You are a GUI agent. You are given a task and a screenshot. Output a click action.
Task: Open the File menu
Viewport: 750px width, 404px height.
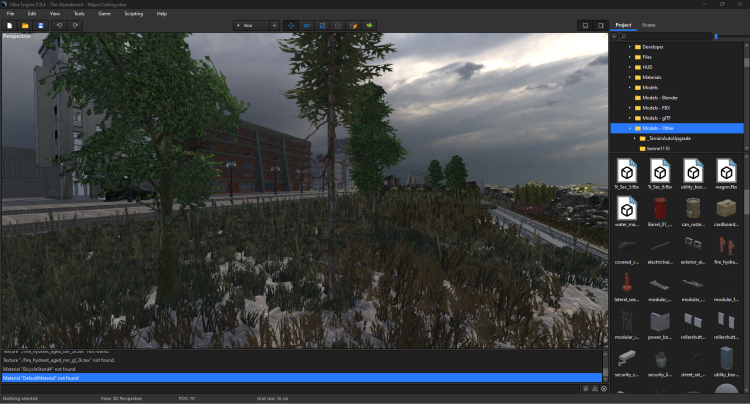(x=11, y=13)
